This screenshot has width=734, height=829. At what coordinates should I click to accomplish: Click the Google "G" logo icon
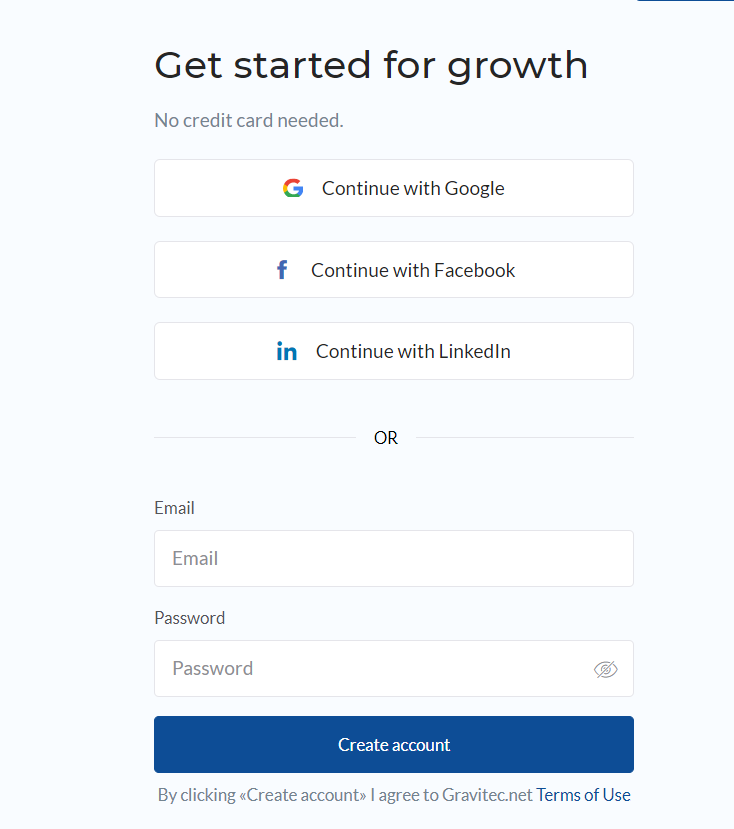click(293, 188)
